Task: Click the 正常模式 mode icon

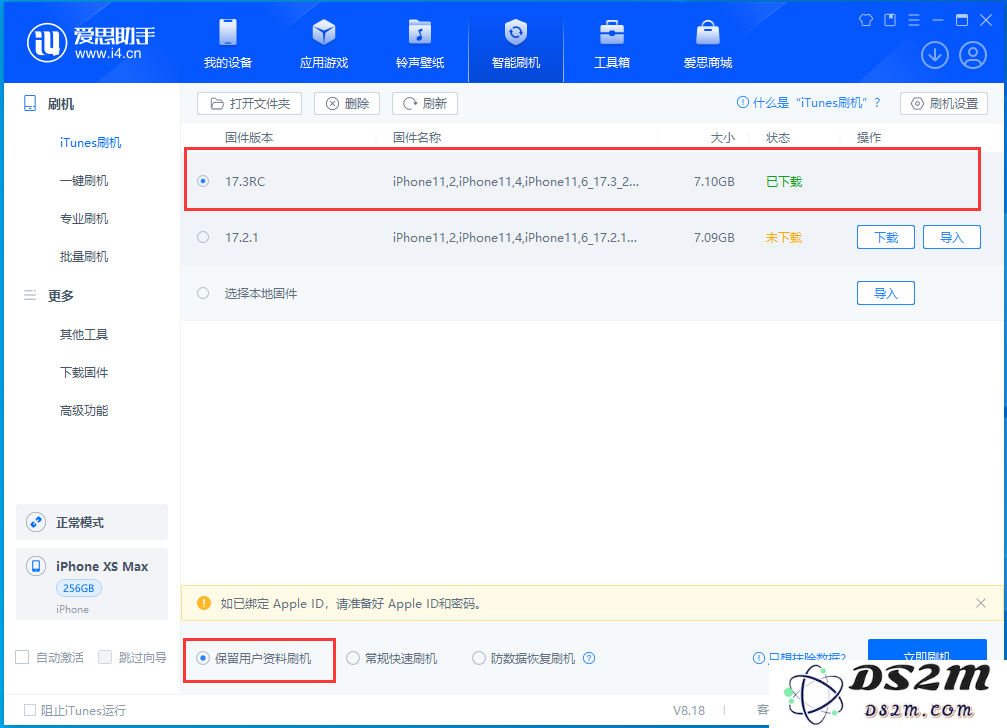Action: point(36,523)
